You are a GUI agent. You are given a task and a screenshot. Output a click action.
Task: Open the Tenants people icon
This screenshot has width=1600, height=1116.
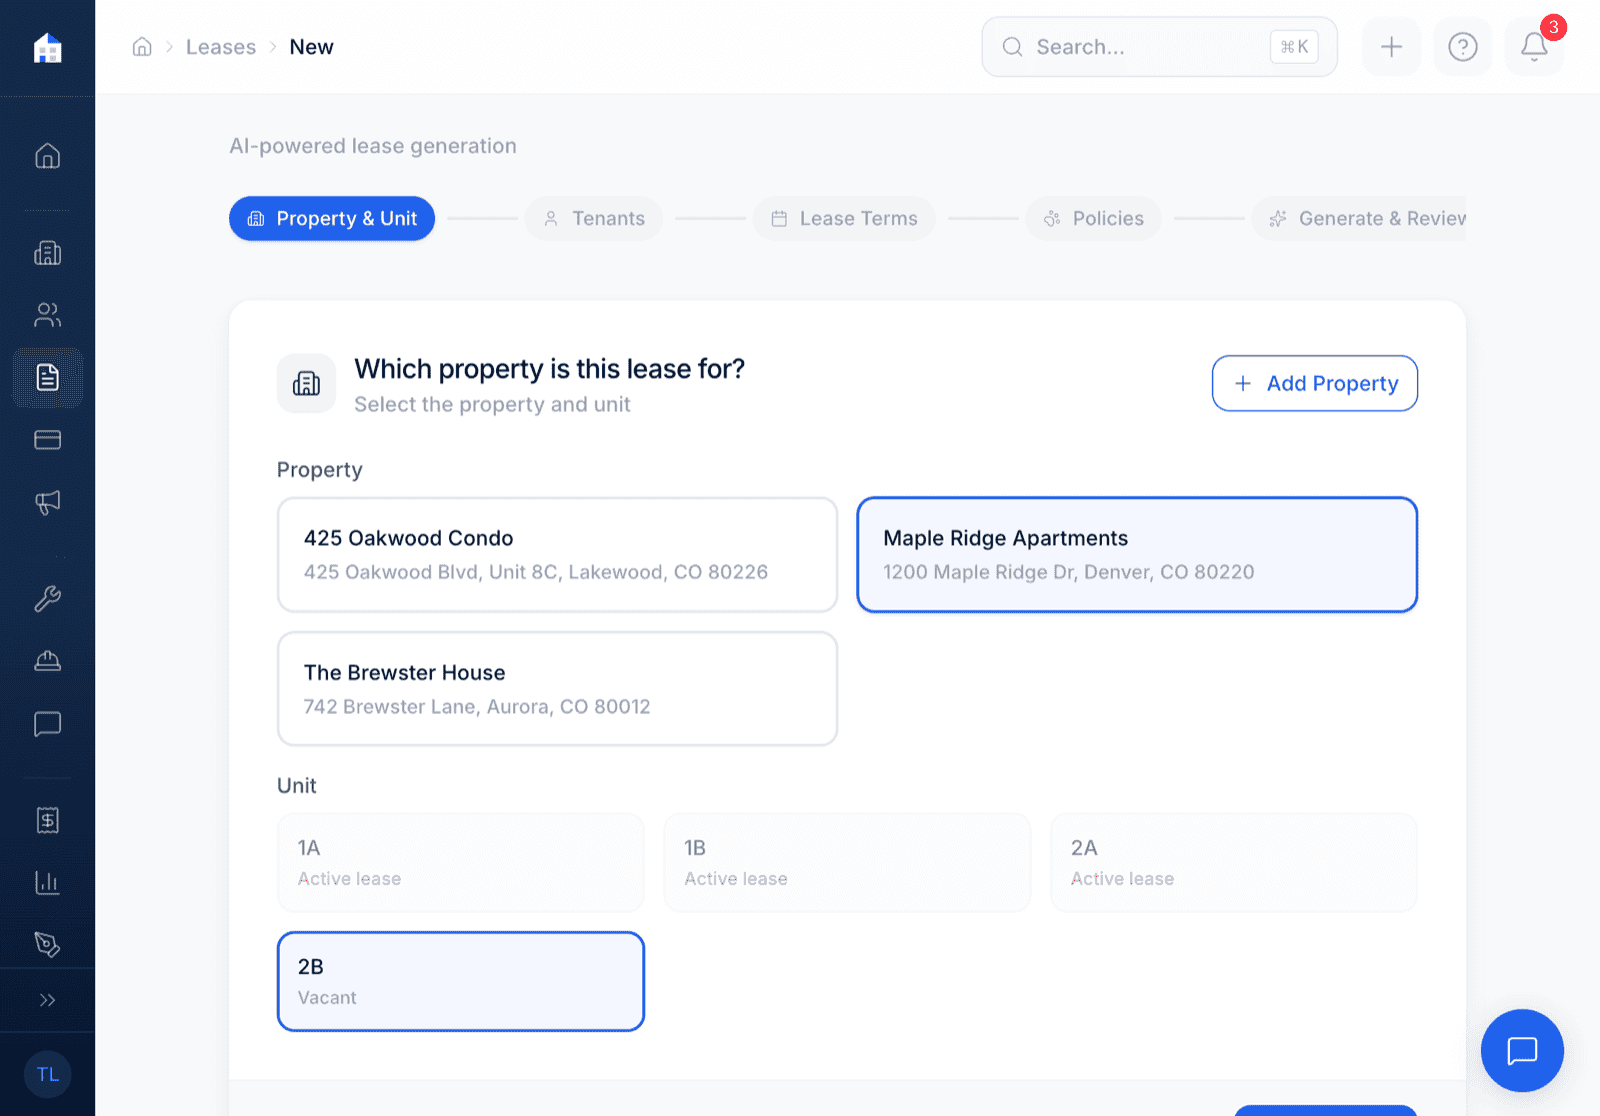pyautogui.click(x=47, y=315)
